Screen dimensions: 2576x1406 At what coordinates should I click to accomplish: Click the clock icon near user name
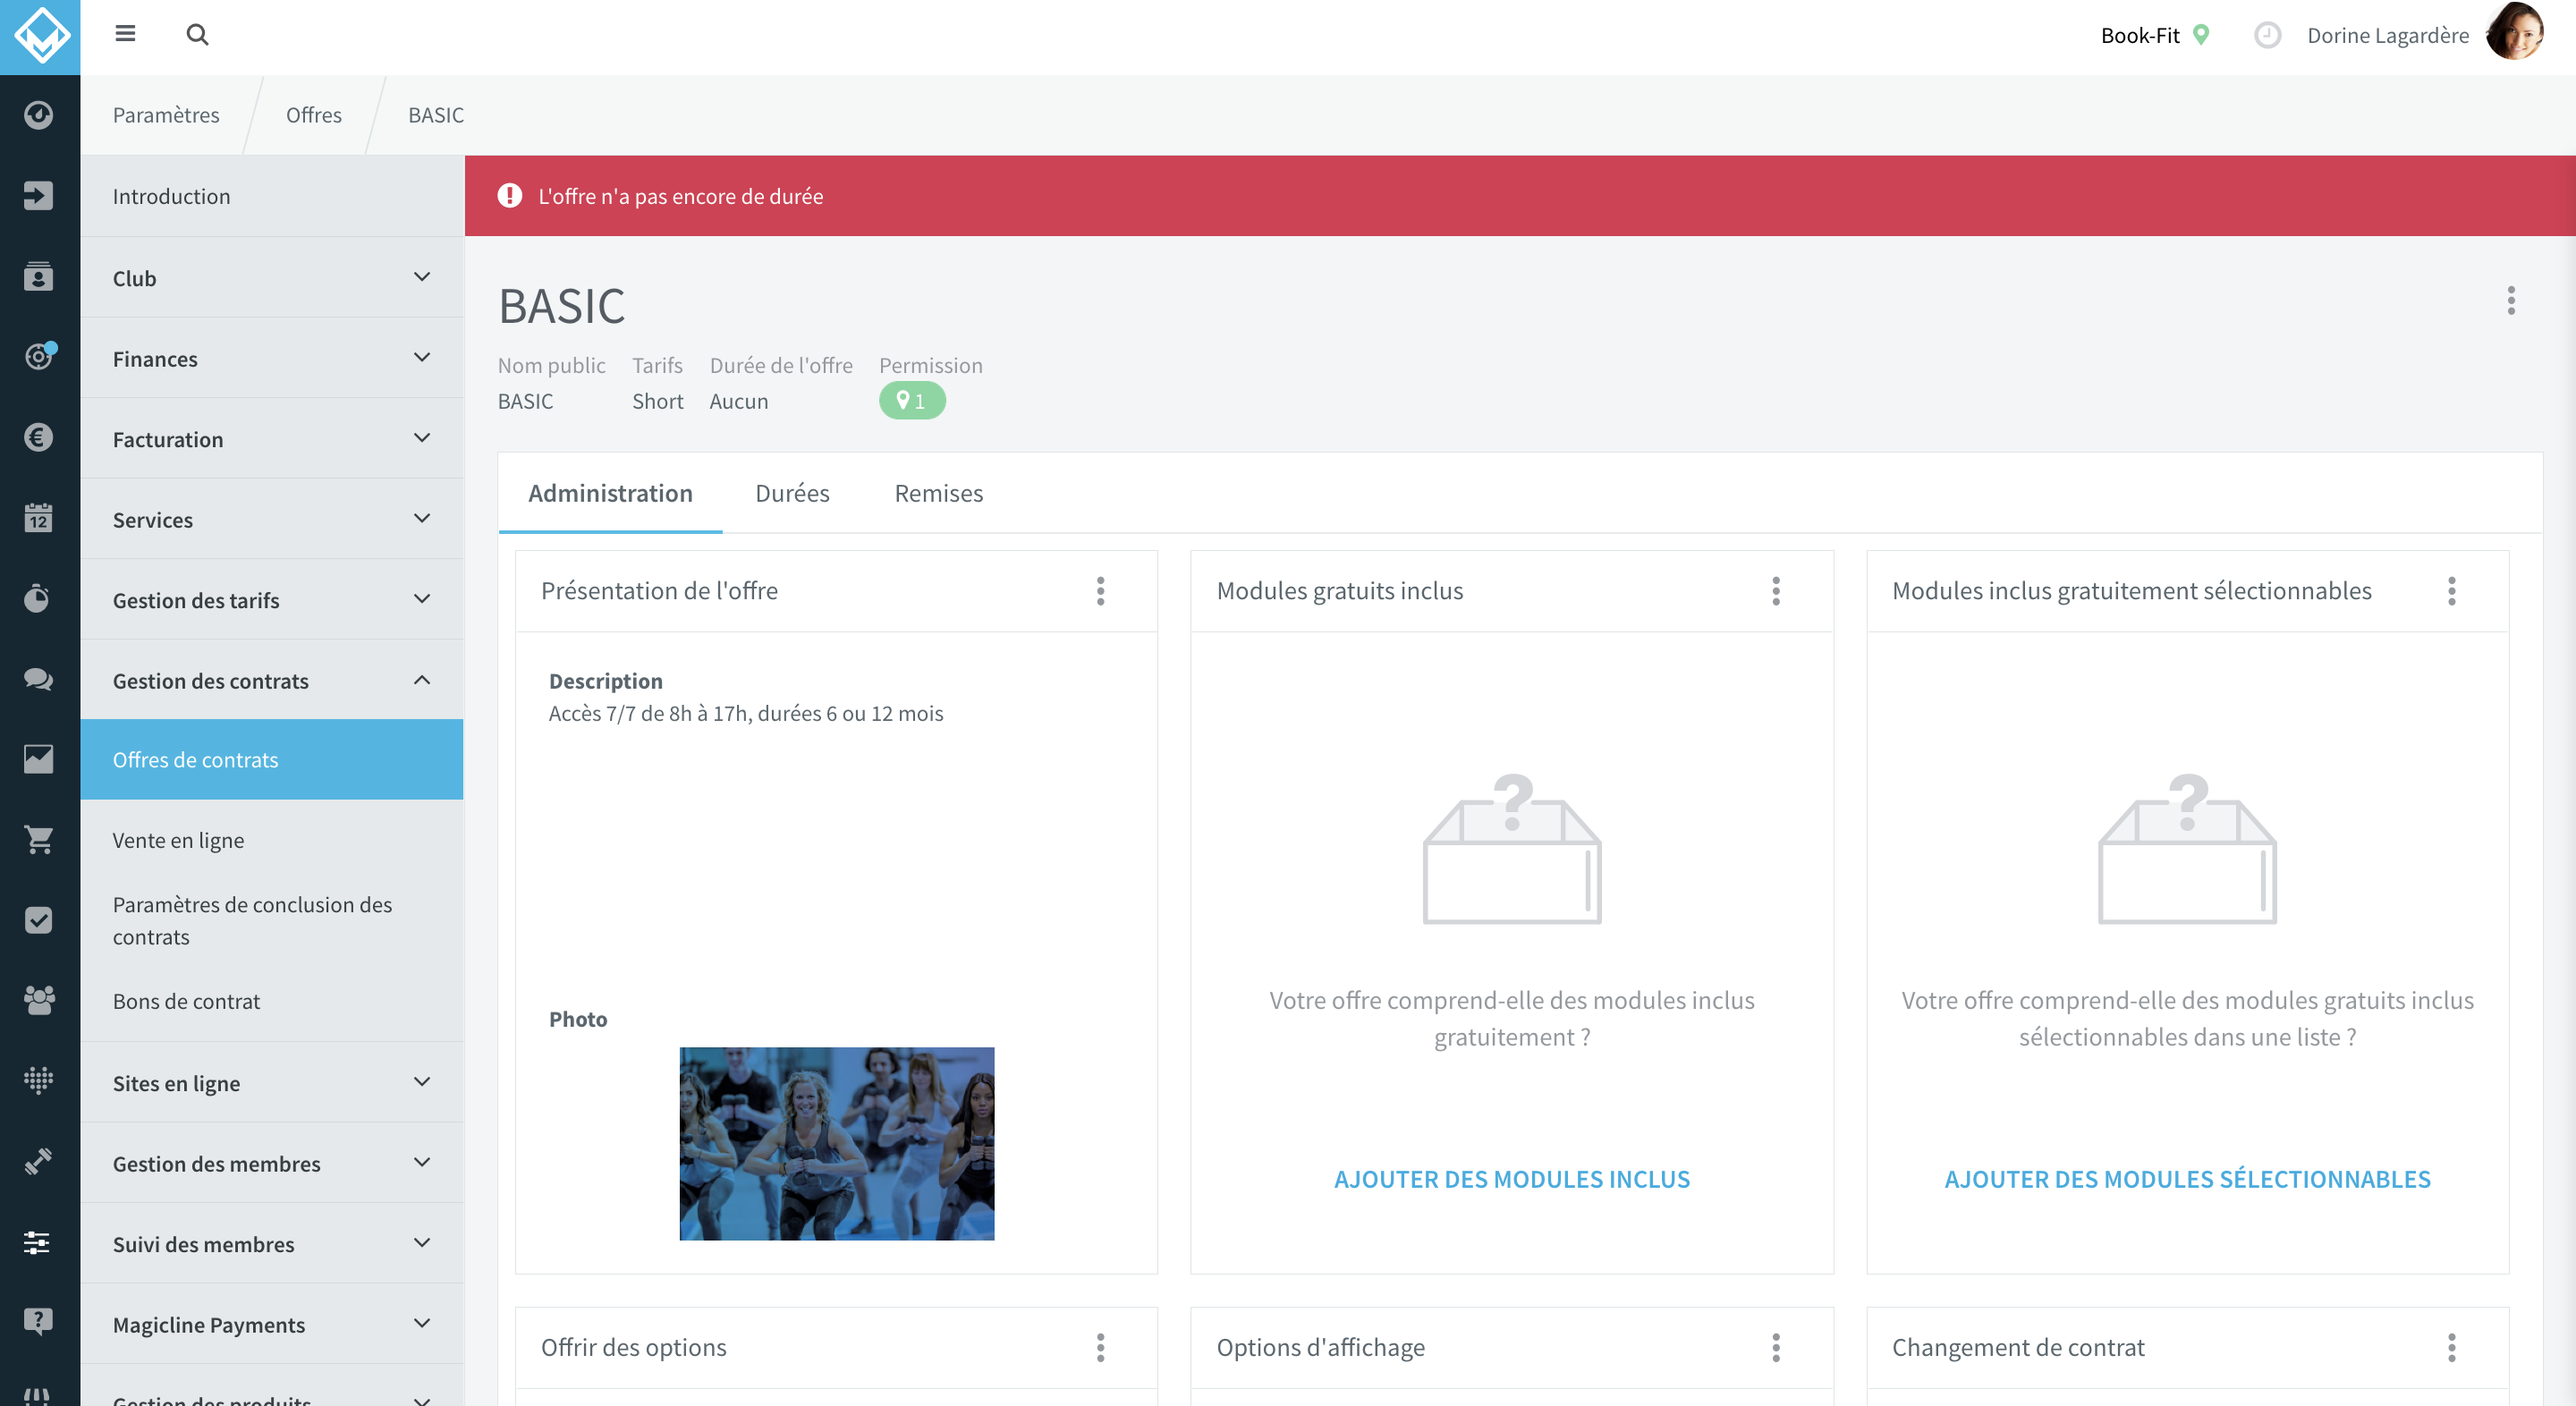click(x=2267, y=36)
